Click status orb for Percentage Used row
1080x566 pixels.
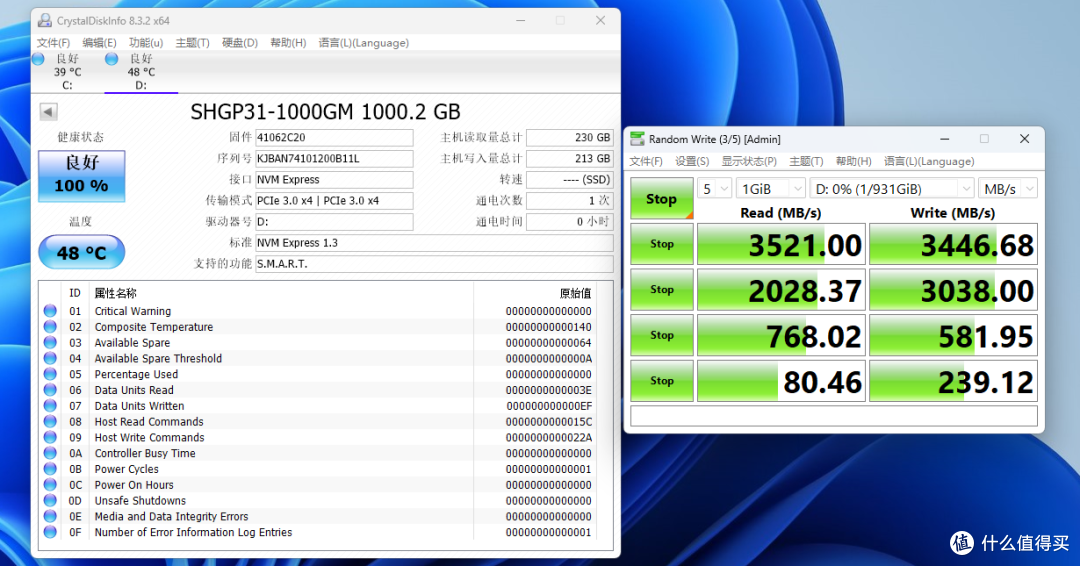(50, 374)
